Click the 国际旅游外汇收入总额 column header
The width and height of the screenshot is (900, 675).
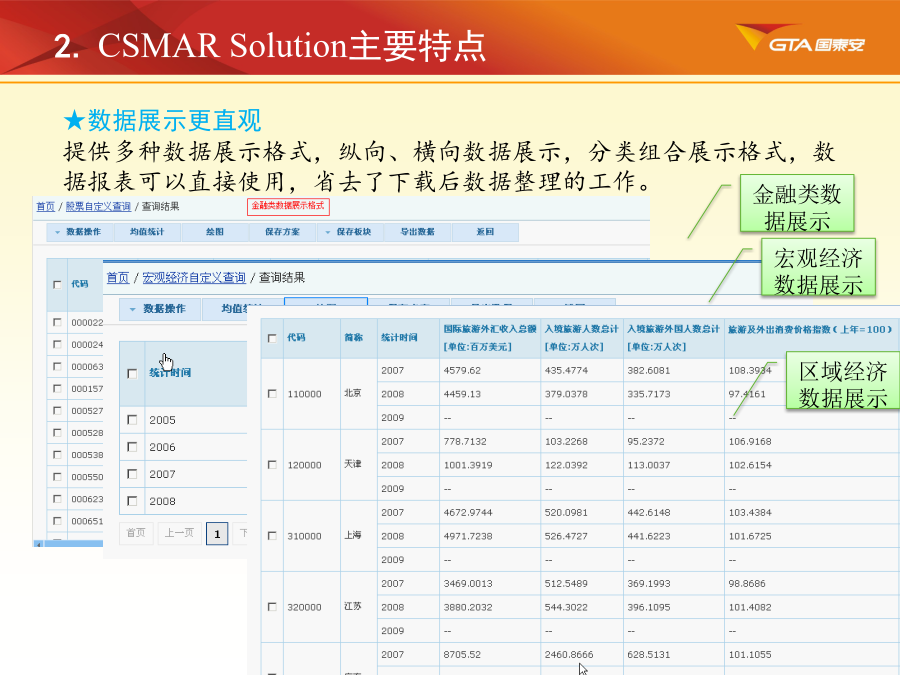coord(490,338)
